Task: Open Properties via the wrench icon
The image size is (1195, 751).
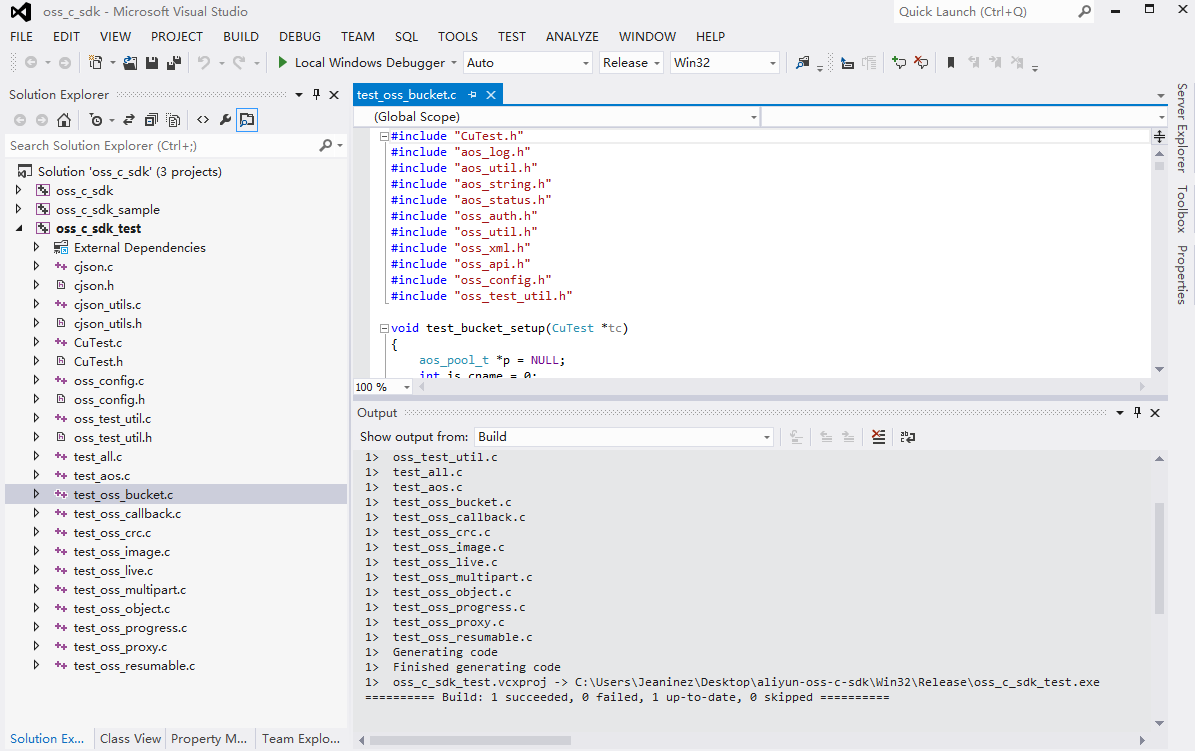Action: point(225,120)
